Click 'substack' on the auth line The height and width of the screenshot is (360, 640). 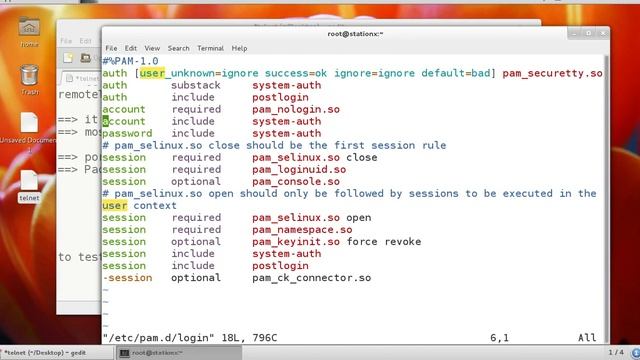(x=196, y=85)
